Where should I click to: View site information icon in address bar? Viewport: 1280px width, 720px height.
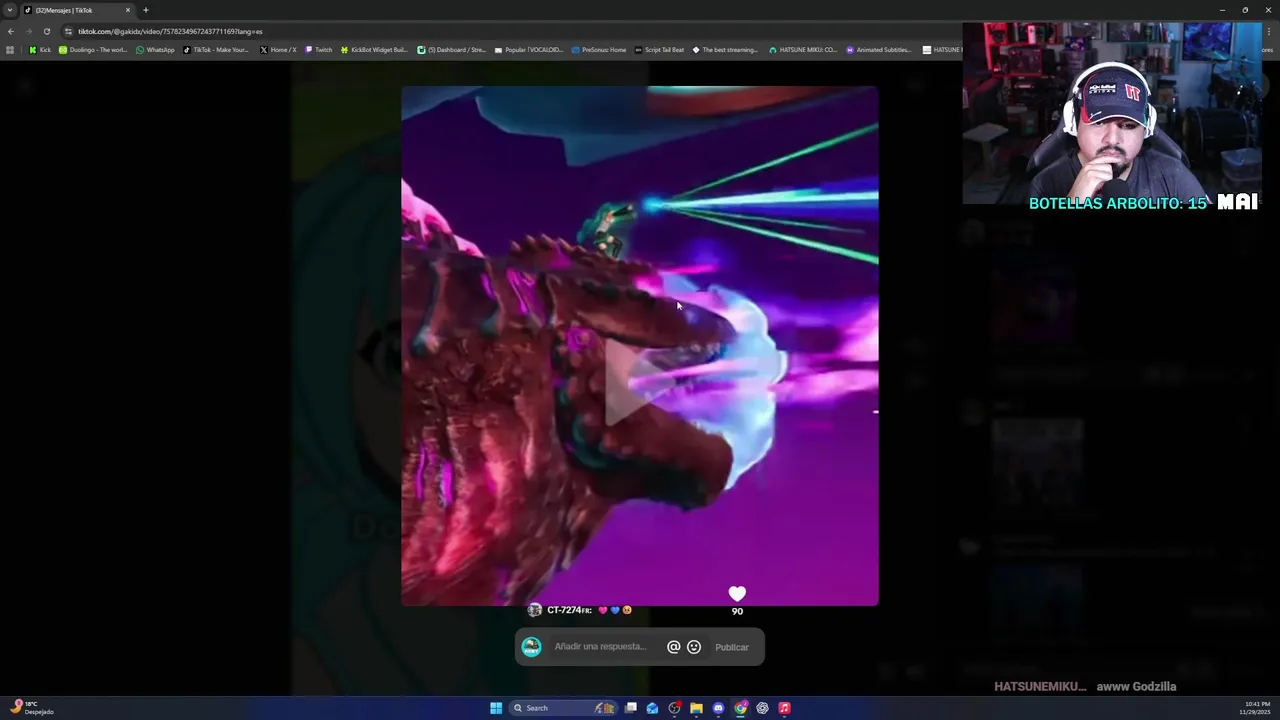coord(68,31)
